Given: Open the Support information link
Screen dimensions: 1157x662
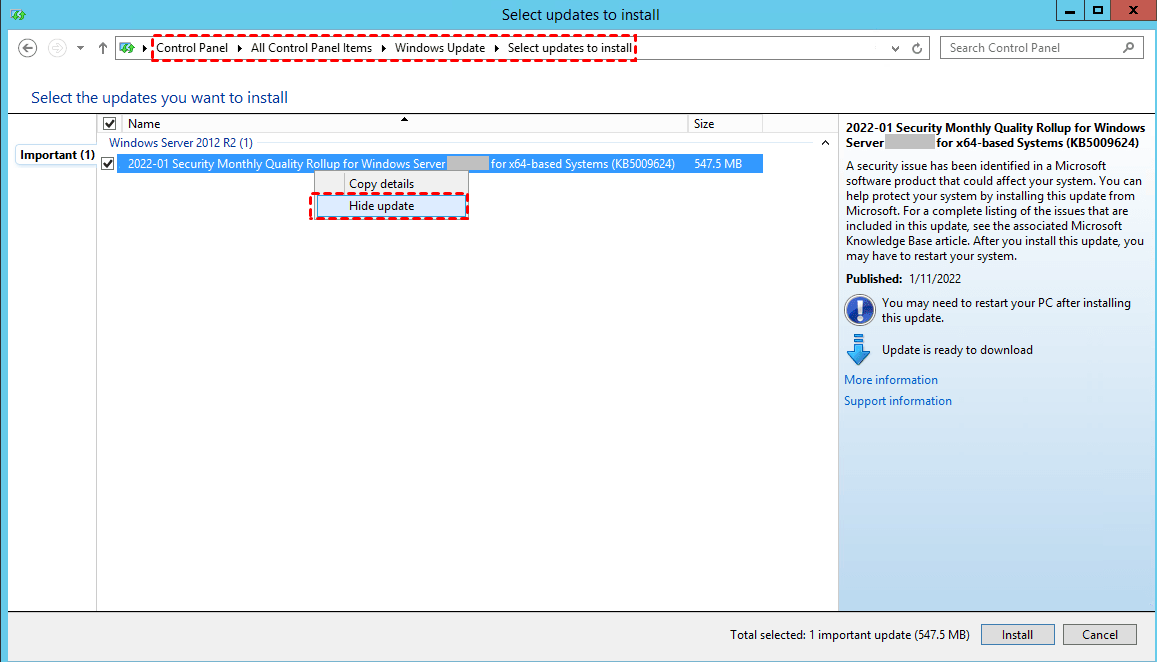Looking at the screenshot, I should [898, 401].
